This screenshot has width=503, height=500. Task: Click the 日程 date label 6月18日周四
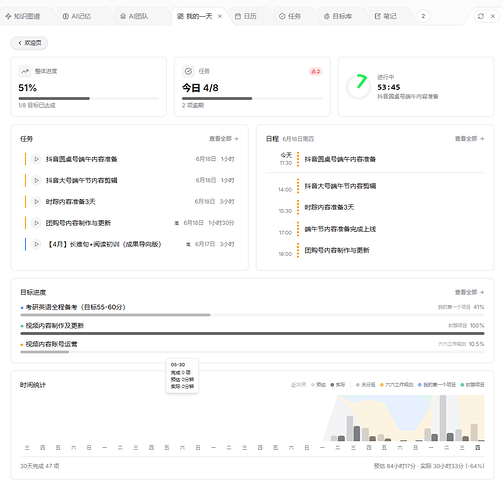[298, 139]
